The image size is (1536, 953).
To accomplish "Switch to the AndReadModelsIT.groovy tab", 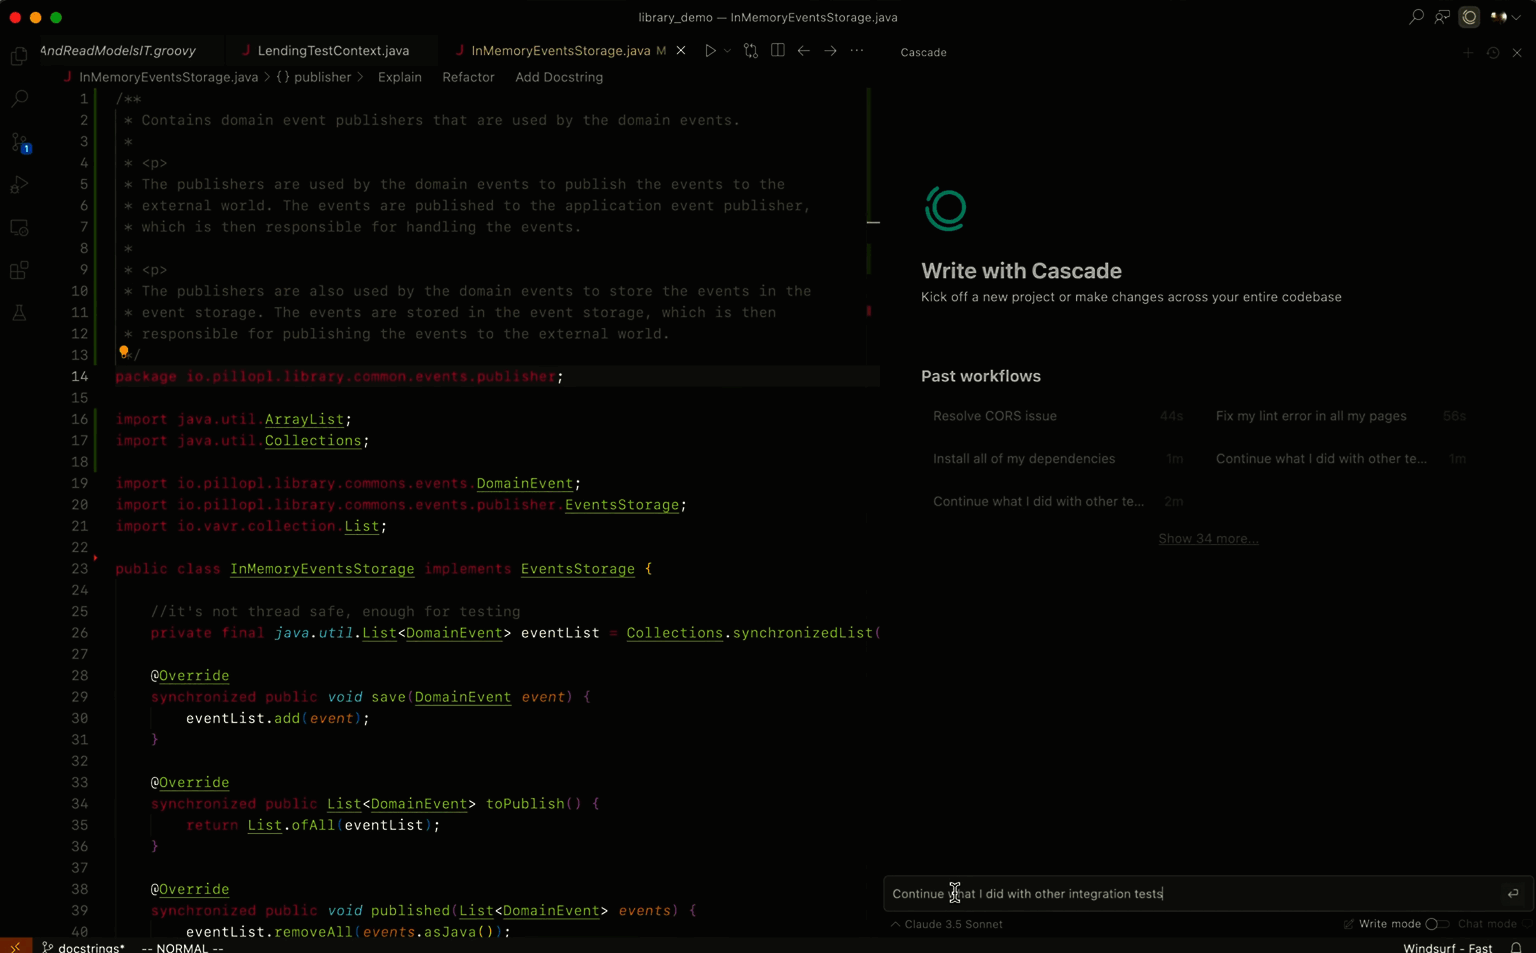I will point(118,51).
